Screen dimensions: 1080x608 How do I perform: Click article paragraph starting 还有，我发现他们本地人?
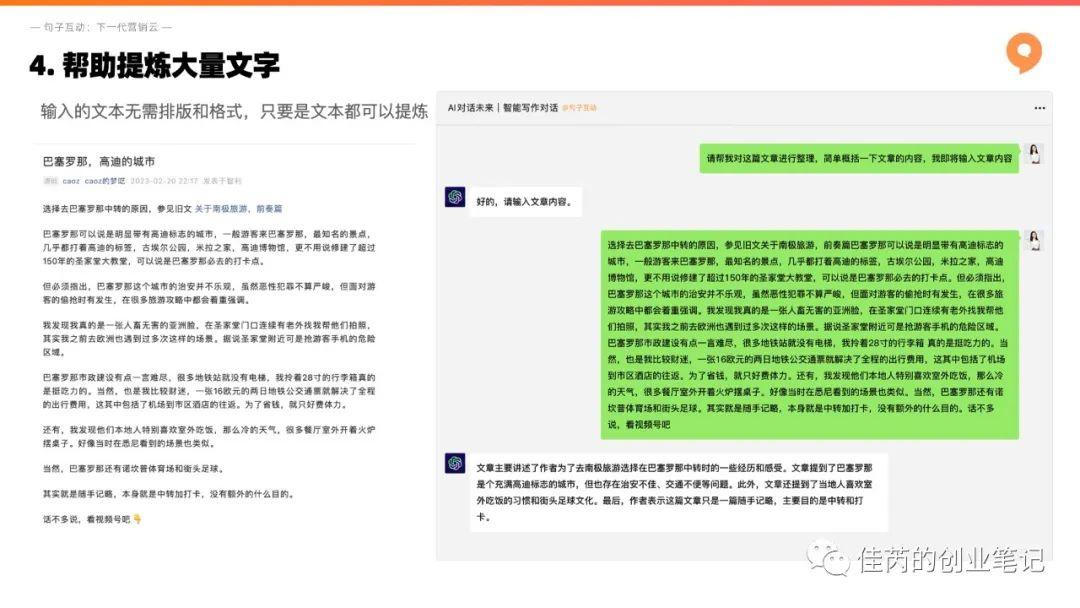click(x=209, y=437)
